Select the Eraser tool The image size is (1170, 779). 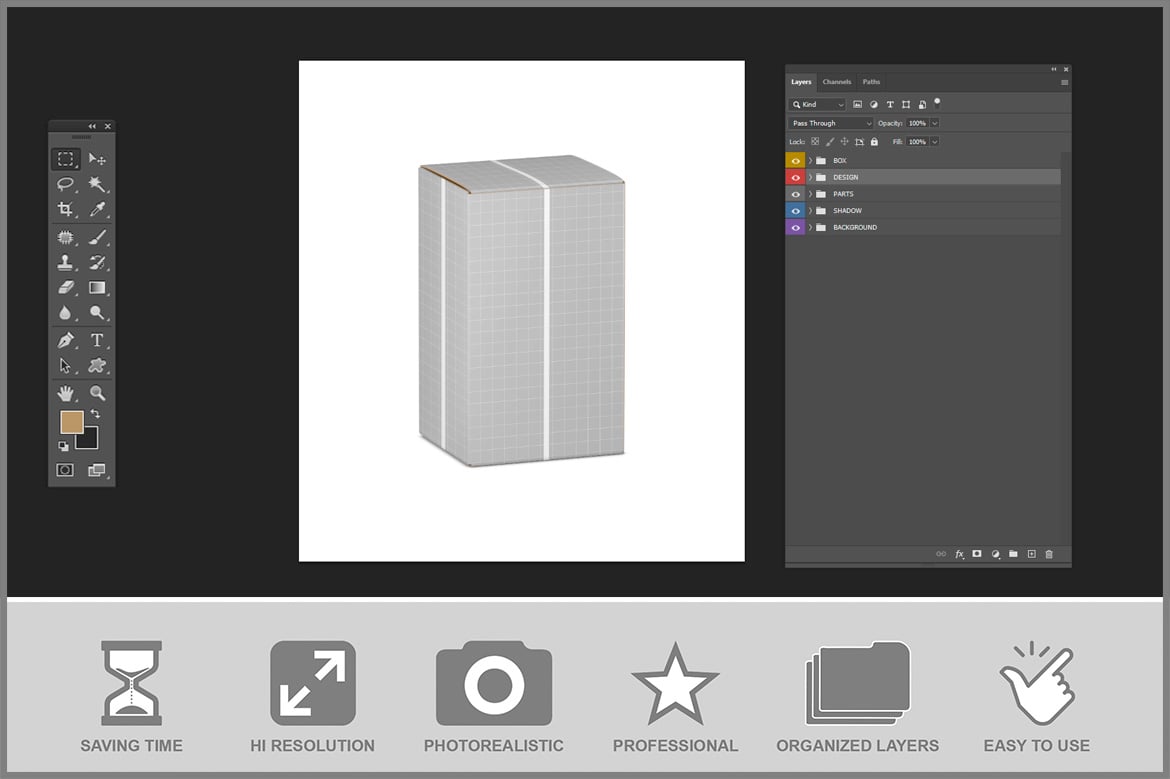[x=66, y=287]
